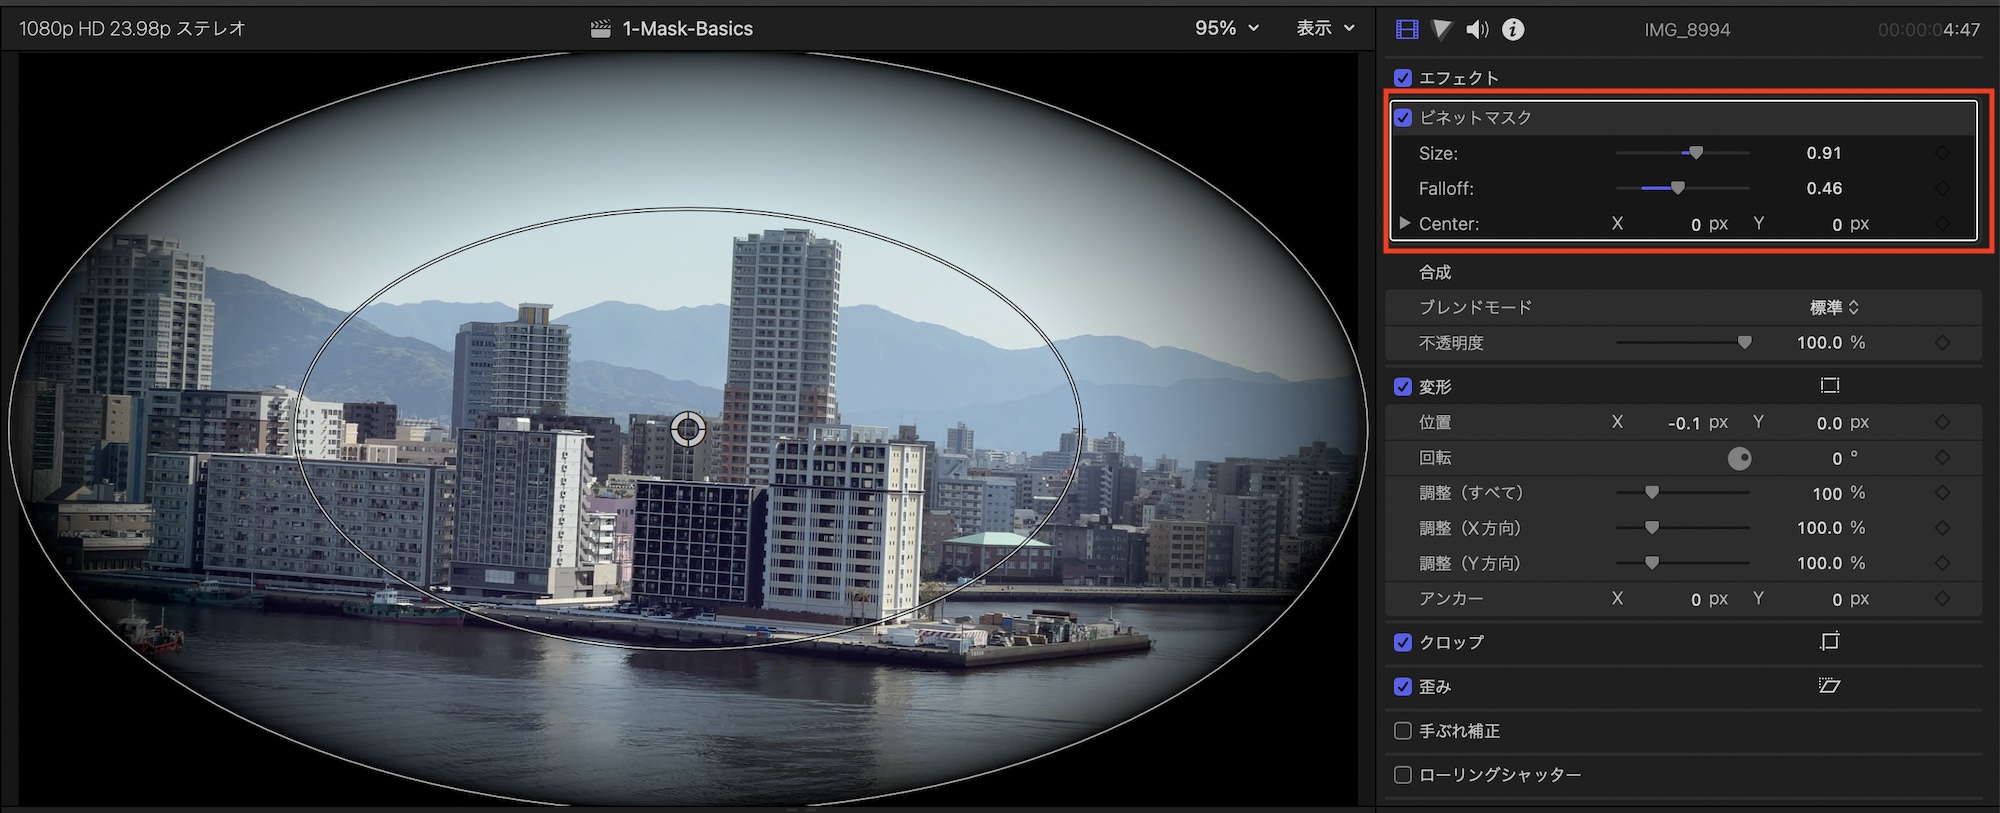Open the Color inspector triangle tab
Image resolution: width=2000 pixels, height=813 pixels.
click(x=1441, y=29)
